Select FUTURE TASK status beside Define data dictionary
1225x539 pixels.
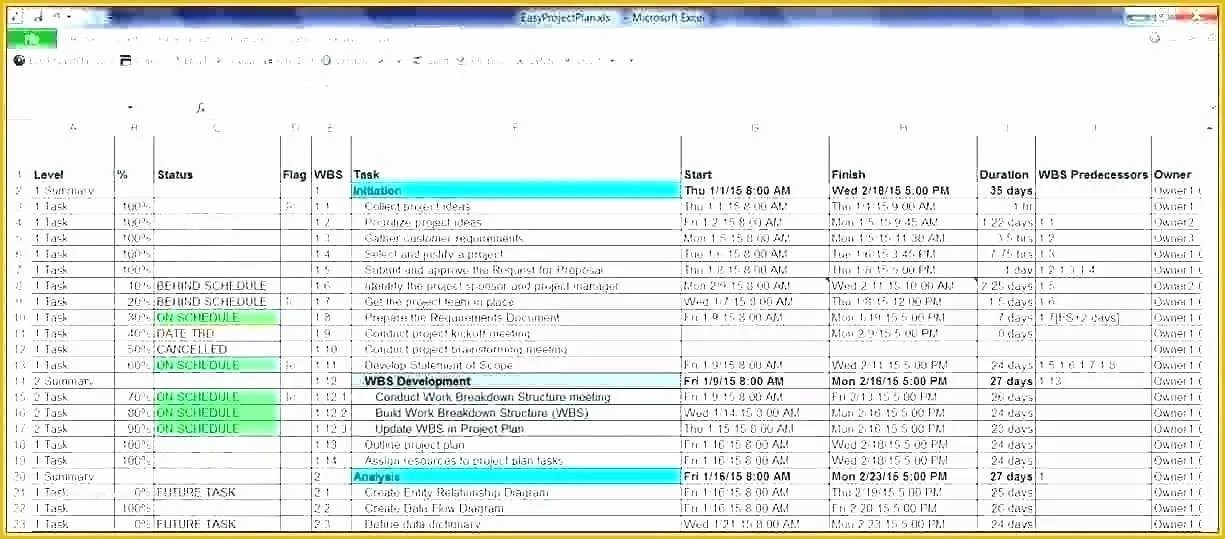pos(217,524)
